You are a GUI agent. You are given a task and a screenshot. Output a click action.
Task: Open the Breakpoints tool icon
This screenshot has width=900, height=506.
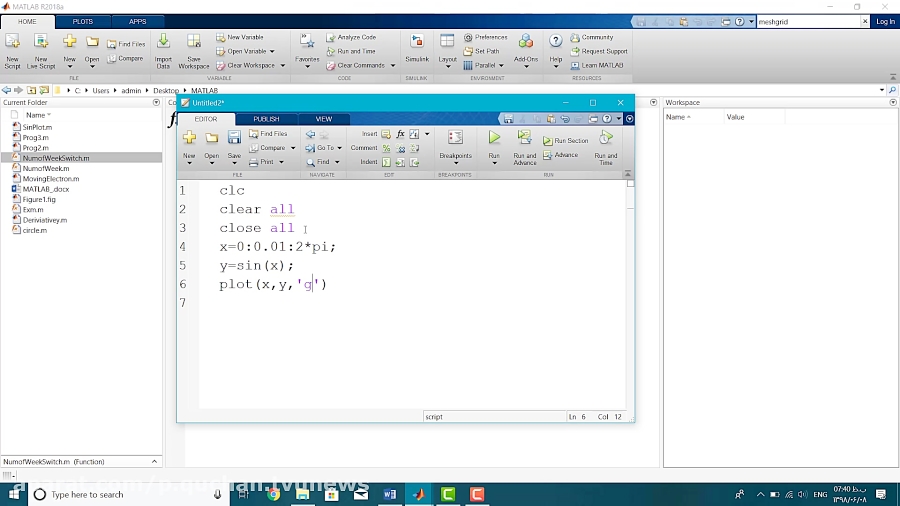[455, 139]
